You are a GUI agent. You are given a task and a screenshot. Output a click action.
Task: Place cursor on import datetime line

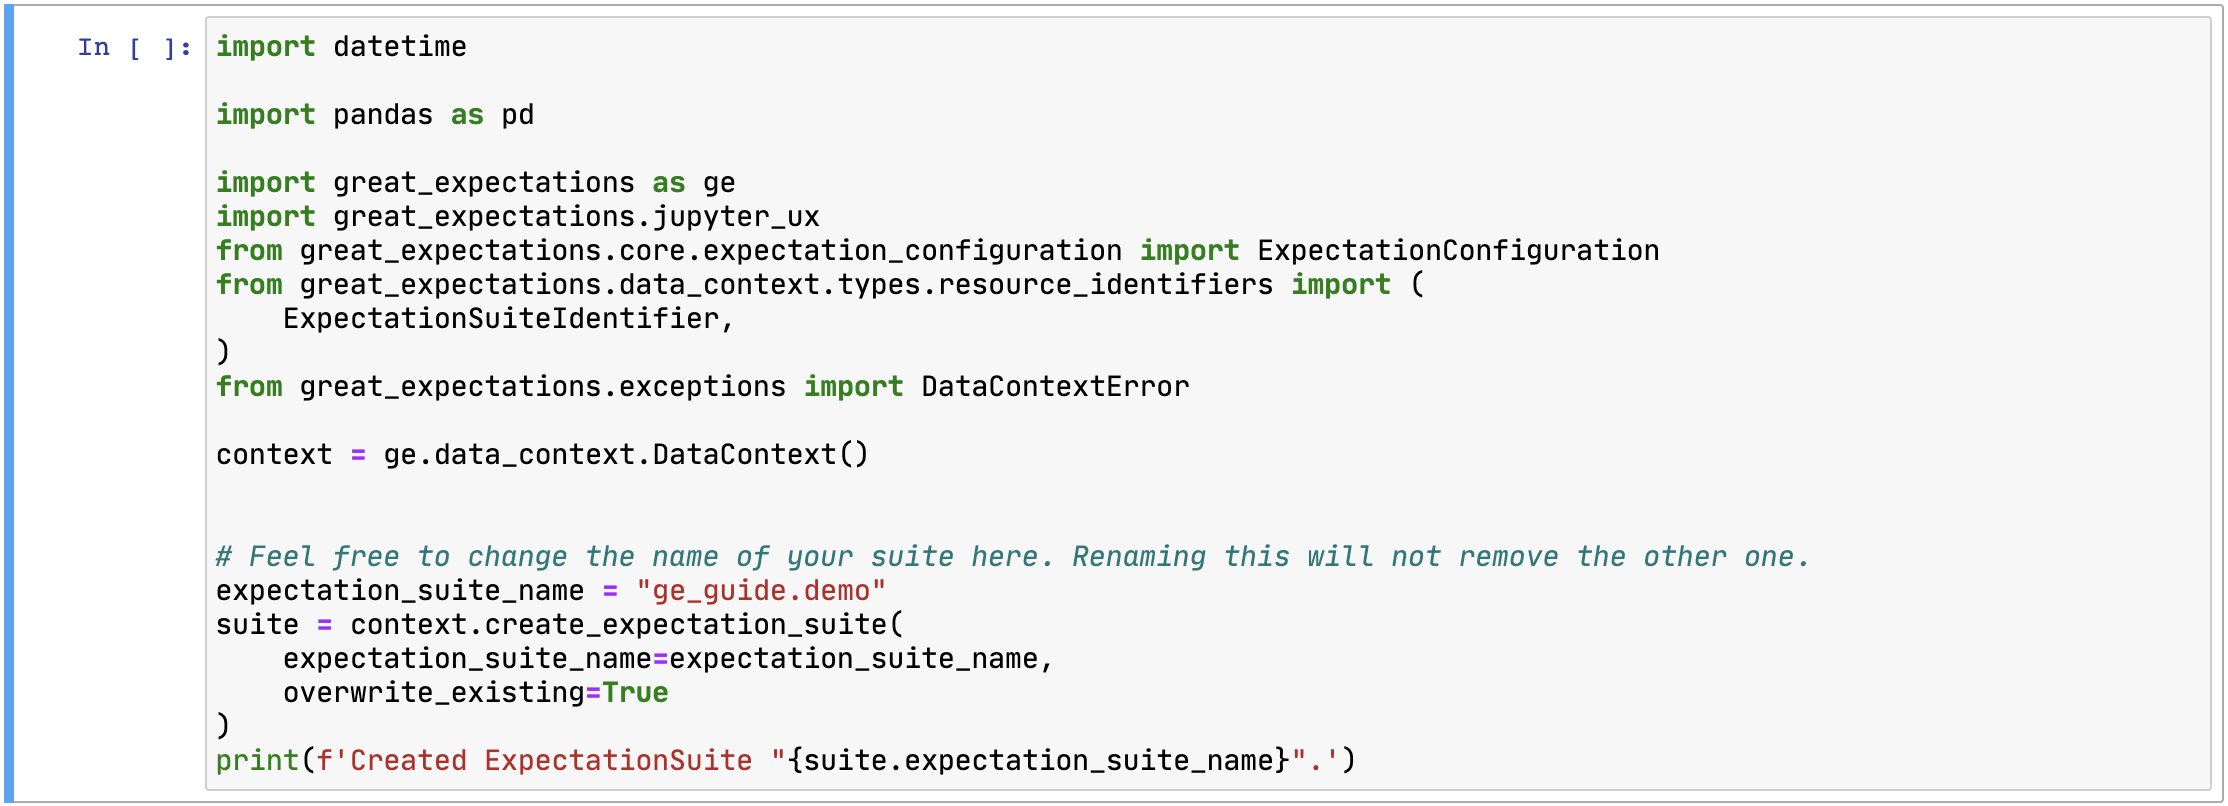pos(341,47)
